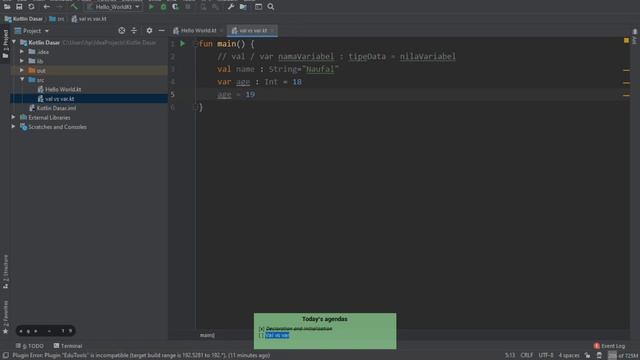The width and height of the screenshot is (640, 360).
Task: Open the Project view dropdown
Action: pos(32,31)
